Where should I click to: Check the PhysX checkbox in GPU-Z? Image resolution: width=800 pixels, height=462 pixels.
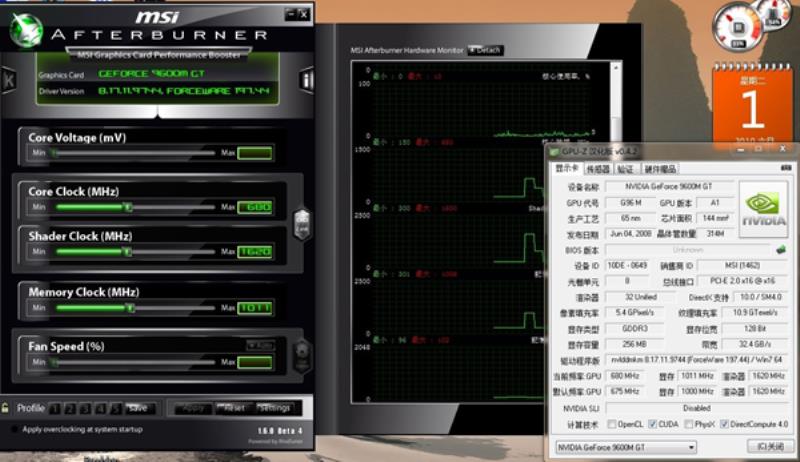point(688,424)
